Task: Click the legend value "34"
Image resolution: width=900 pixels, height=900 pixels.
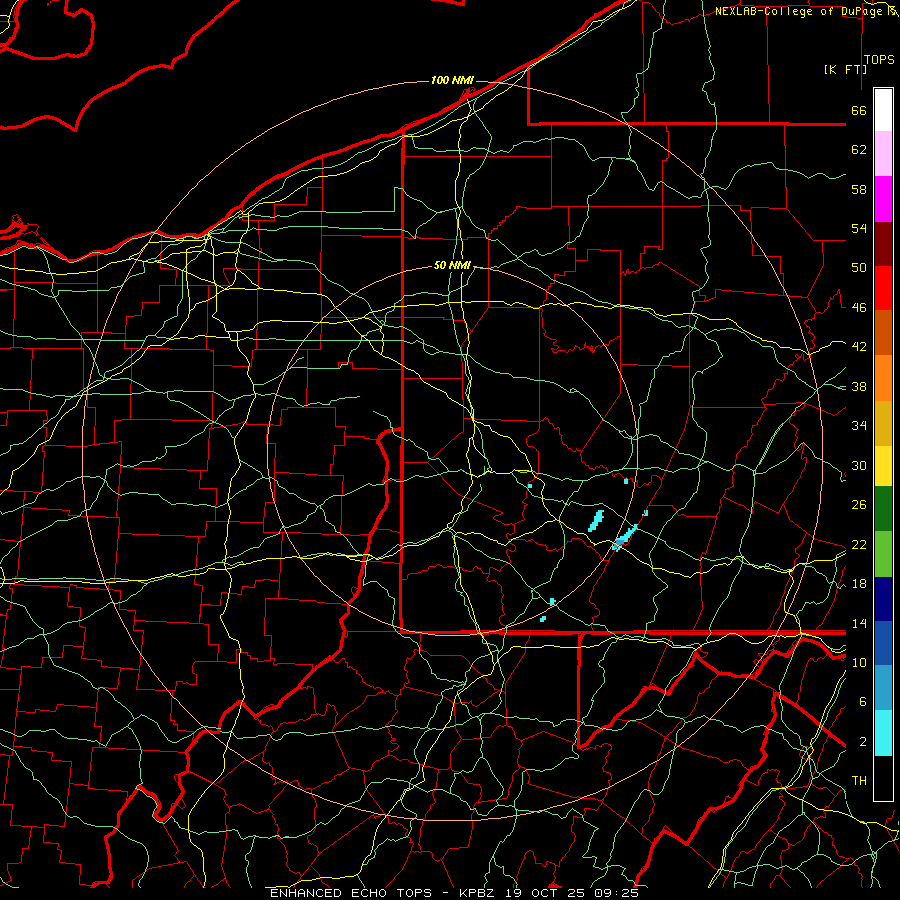Action: coord(859,425)
